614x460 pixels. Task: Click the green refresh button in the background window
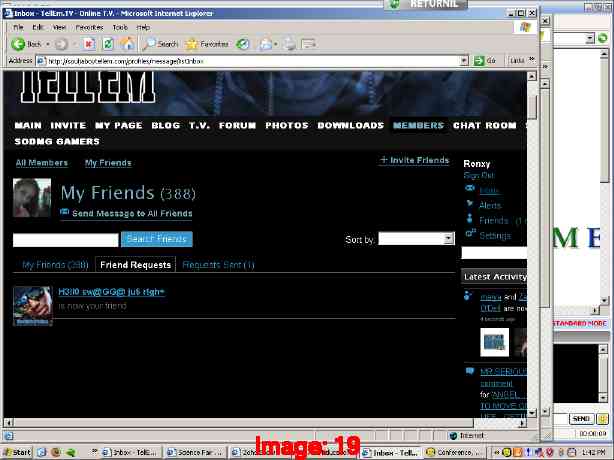(602, 38)
